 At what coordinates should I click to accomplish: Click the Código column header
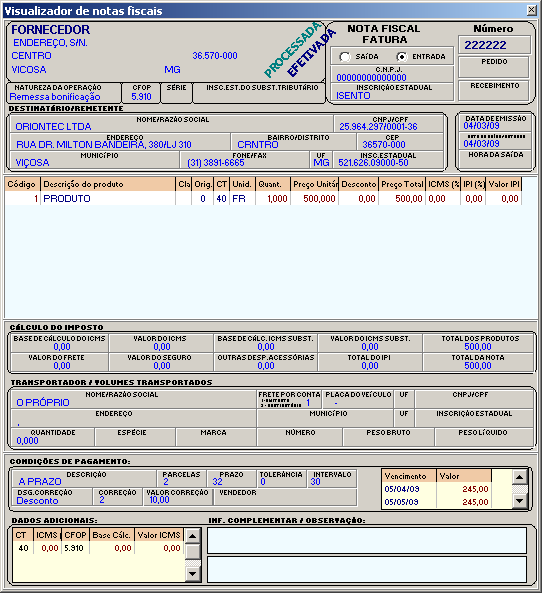(x=22, y=184)
